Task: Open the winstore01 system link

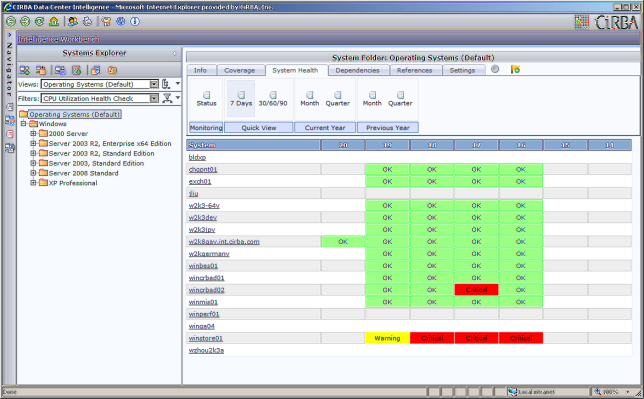Action: point(205,339)
